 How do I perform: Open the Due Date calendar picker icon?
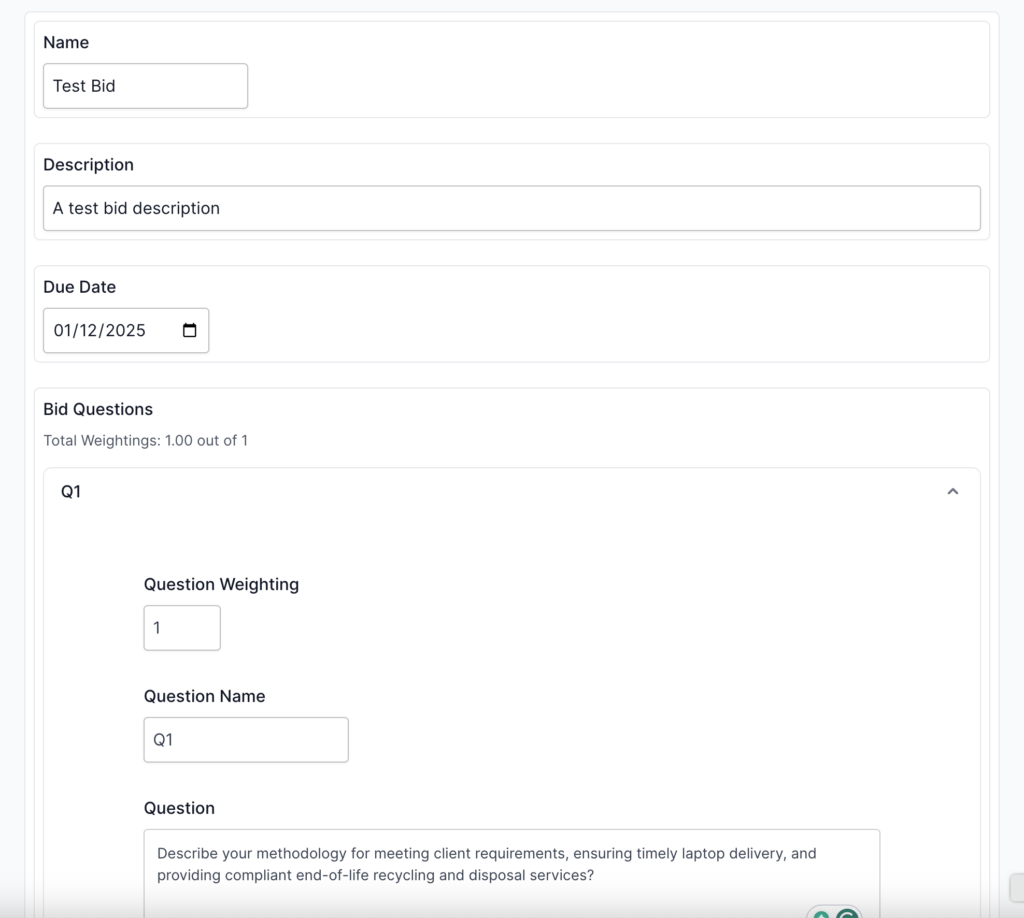click(x=189, y=331)
